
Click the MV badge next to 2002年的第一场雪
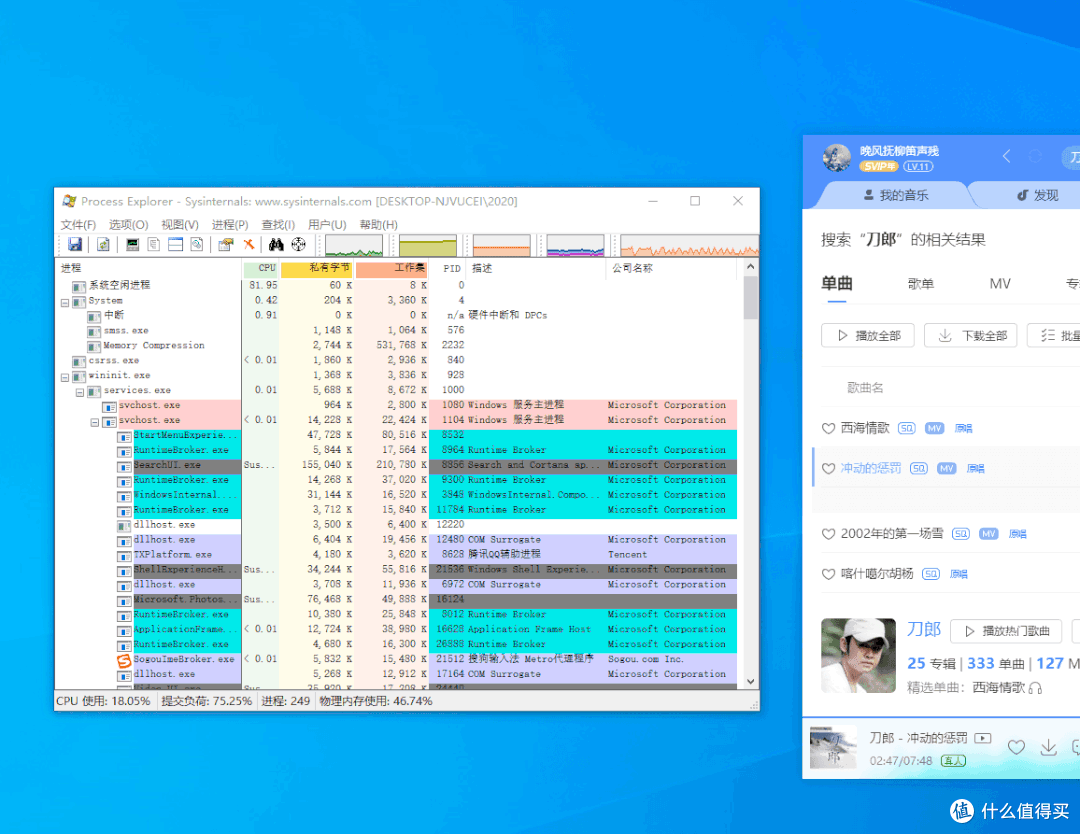tap(988, 534)
